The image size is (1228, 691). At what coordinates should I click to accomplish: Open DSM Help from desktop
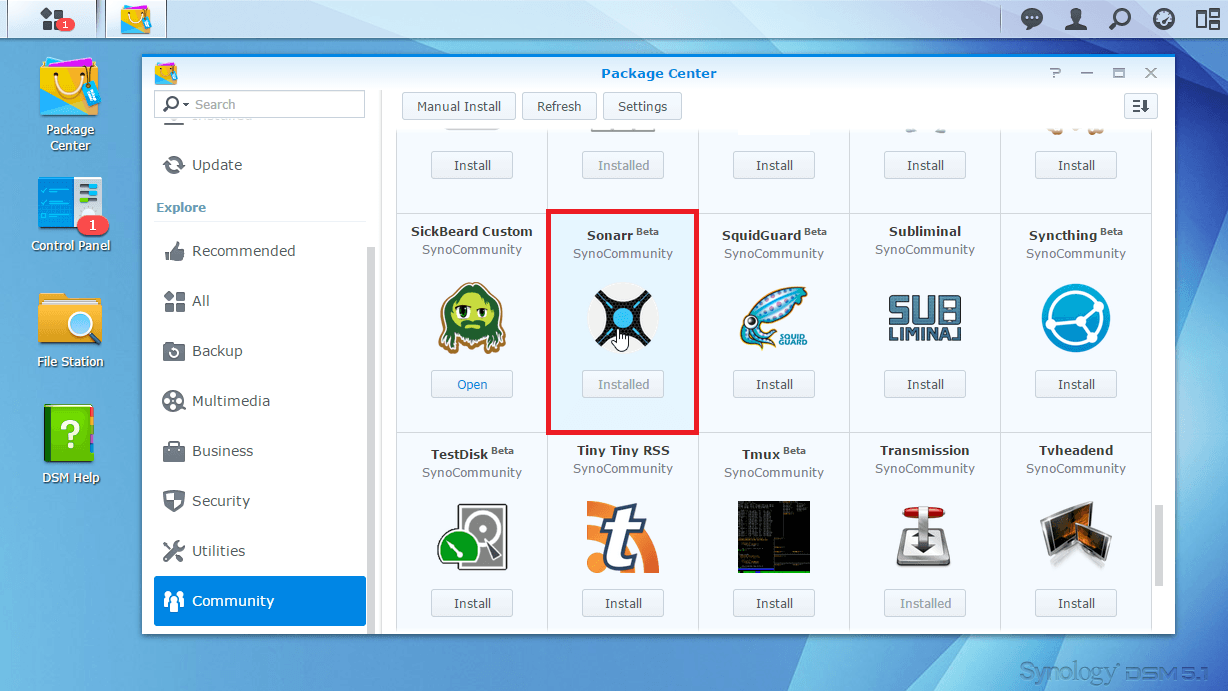click(70, 435)
